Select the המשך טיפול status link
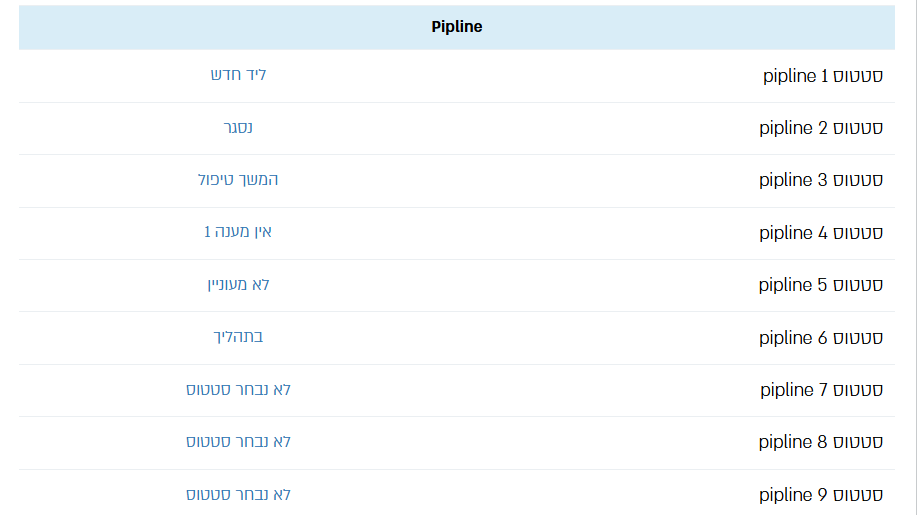This screenshot has width=917, height=515. pos(238,179)
